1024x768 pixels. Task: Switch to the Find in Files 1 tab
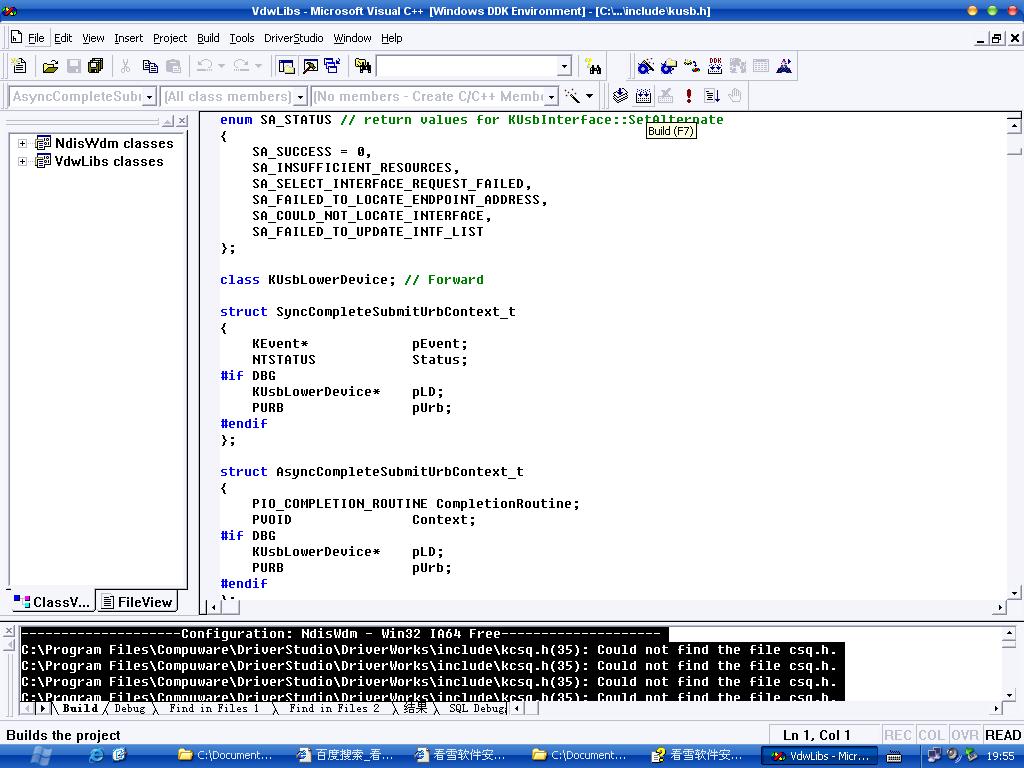tap(213, 708)
